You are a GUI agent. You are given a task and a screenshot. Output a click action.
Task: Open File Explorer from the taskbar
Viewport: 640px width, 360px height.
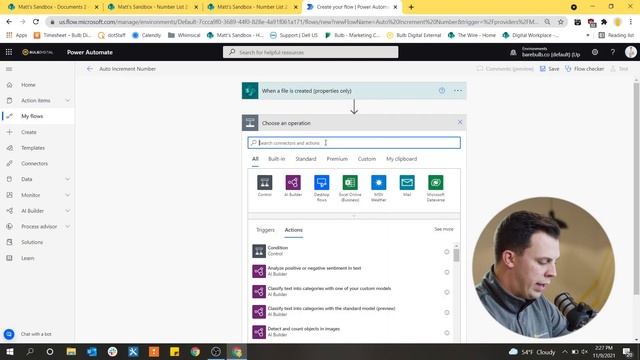tap(71, 351)
